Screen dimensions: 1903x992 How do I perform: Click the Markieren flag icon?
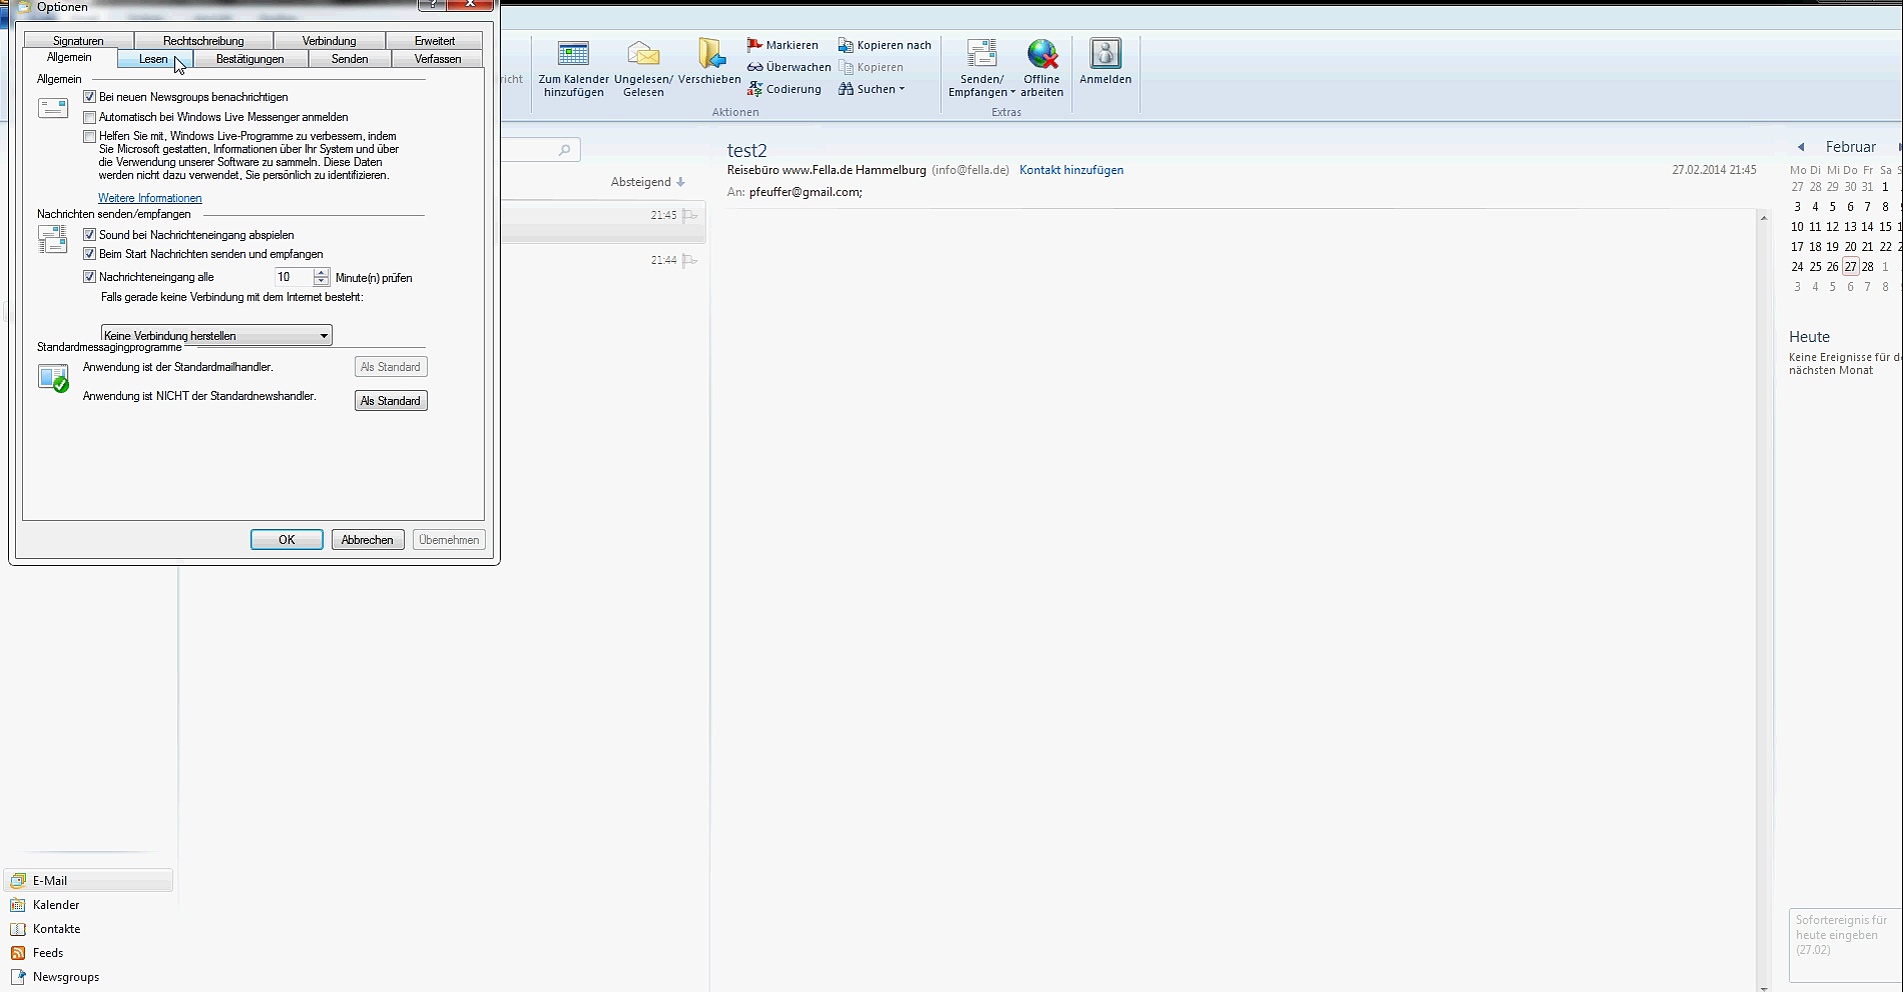click(x=755, y=45)
